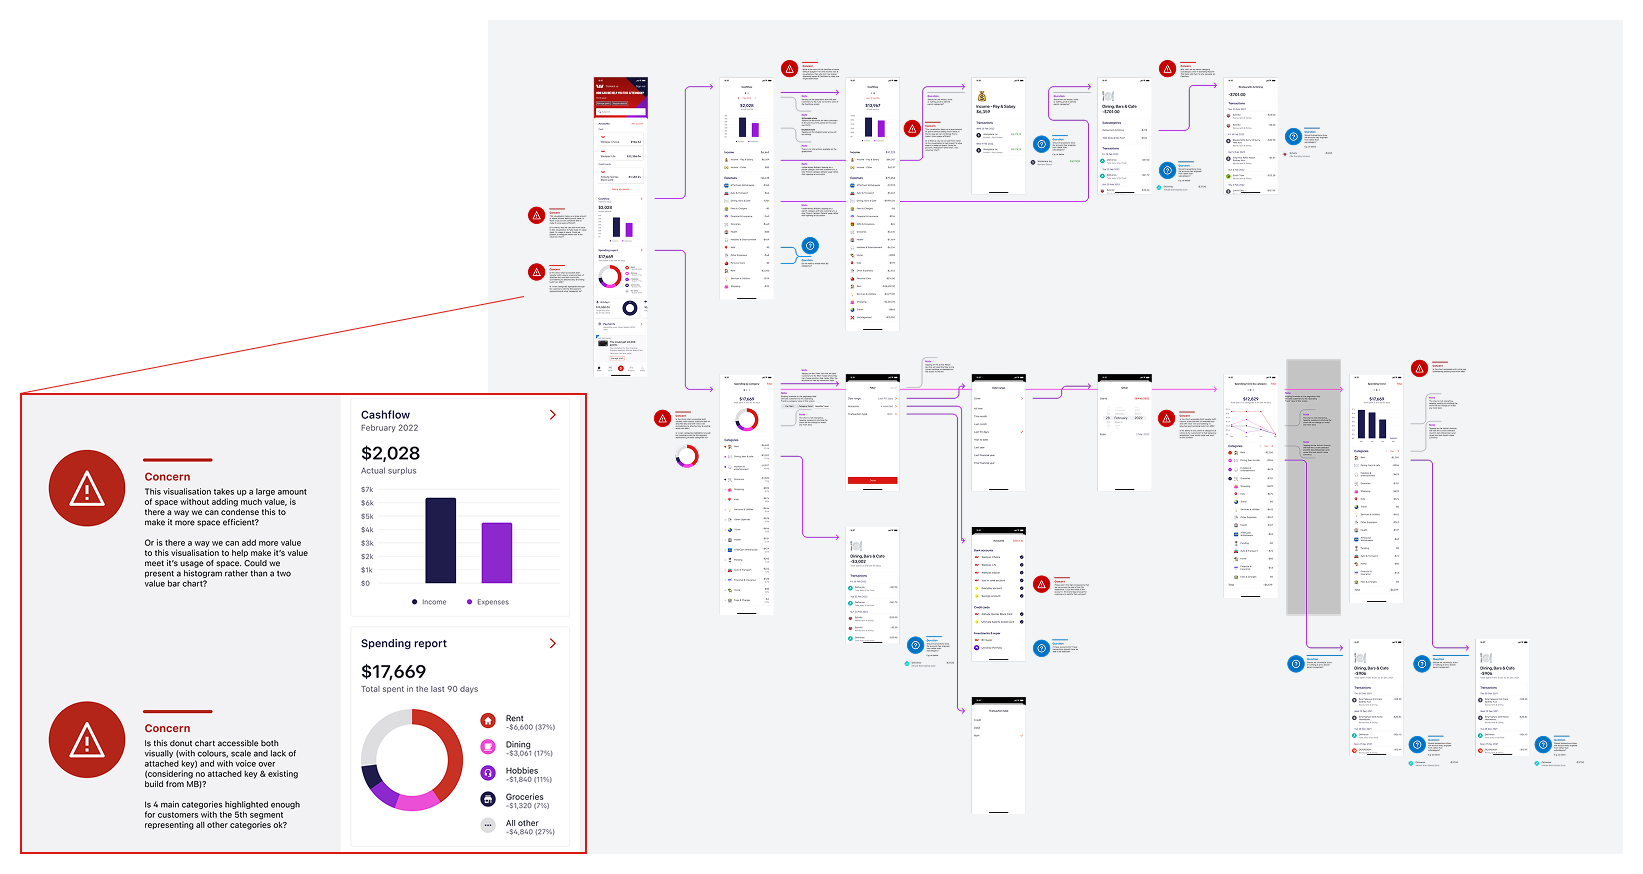This screenshot has height=874, width=1643.
Task: Click the Groceries category icon
Action: click(487, 799)
